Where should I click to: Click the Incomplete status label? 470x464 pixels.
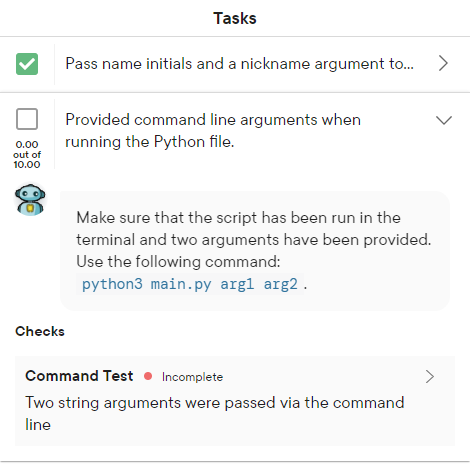point(192,377)
